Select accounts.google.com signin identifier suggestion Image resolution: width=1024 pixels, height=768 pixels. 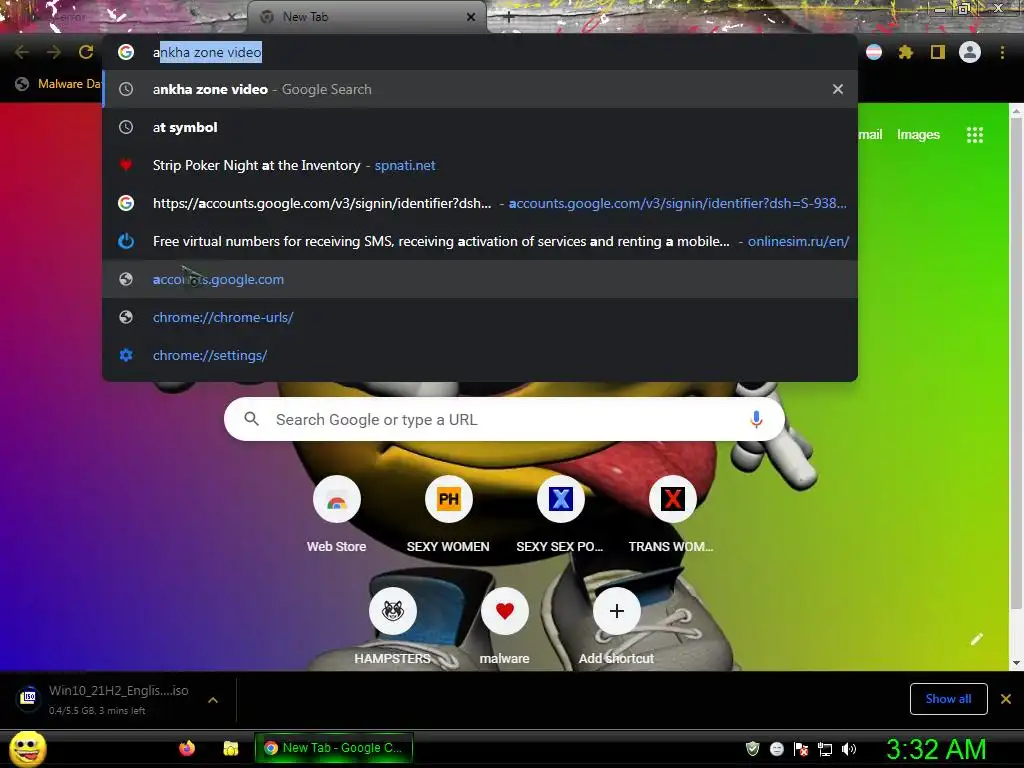(480, 203)
